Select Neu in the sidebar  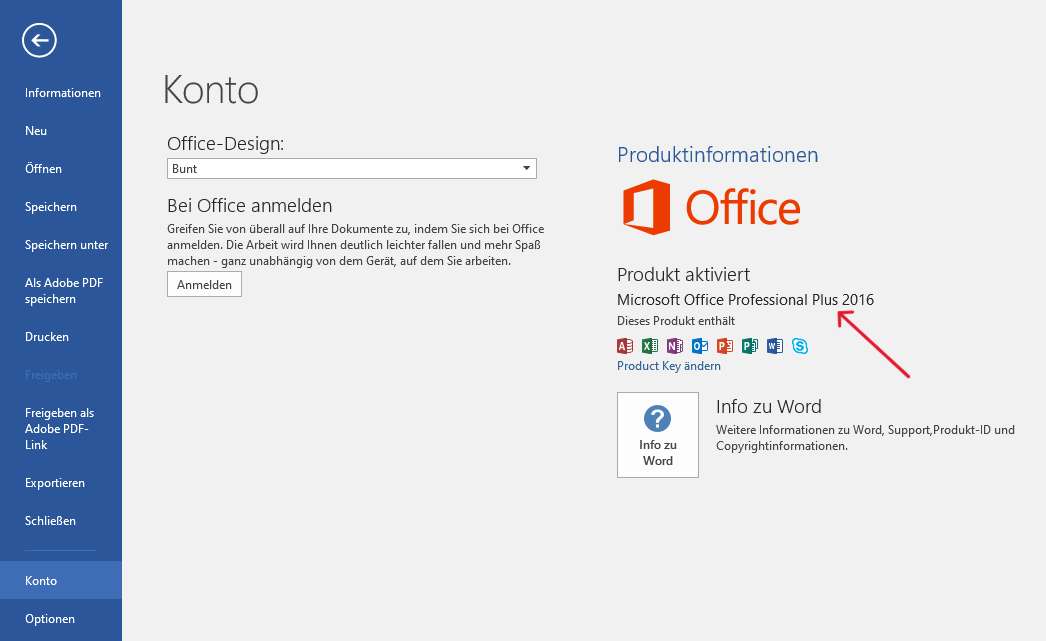[x=36, y=131]
